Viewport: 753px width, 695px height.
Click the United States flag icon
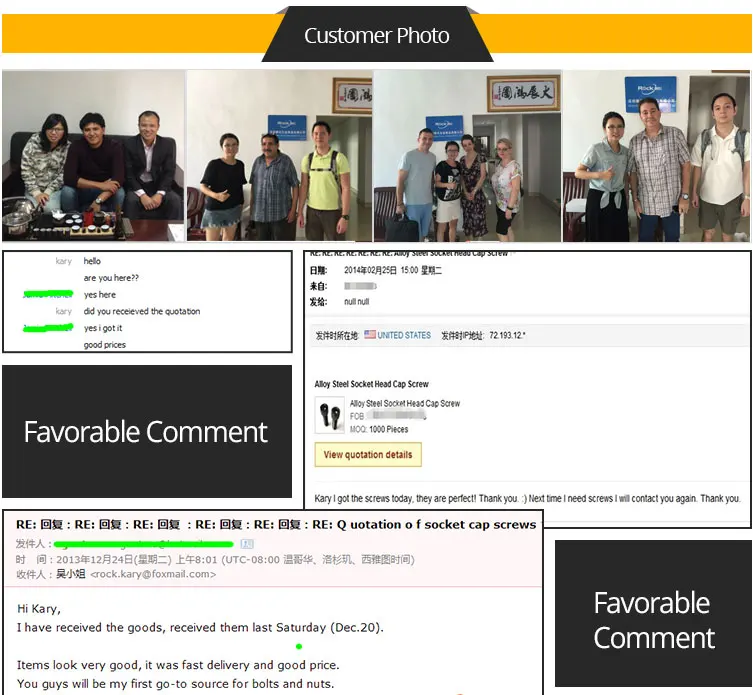[x=369, y=335]
